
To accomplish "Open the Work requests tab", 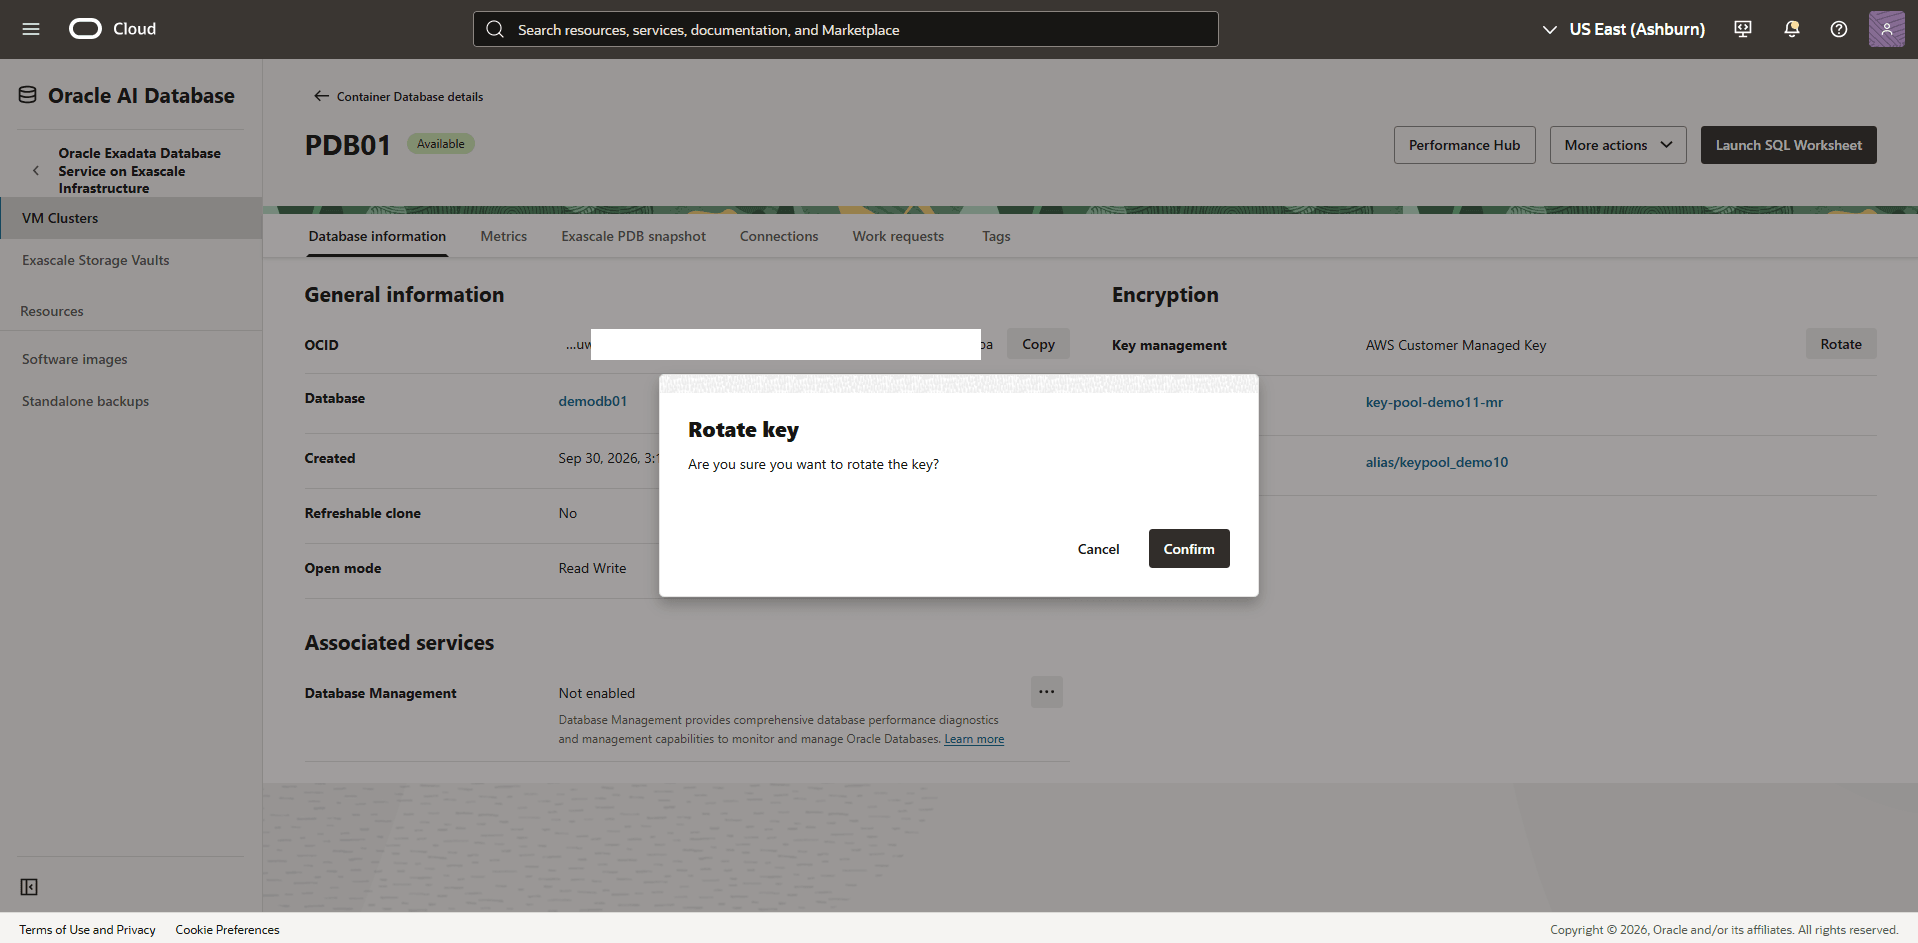I will [x=898, y=236].
